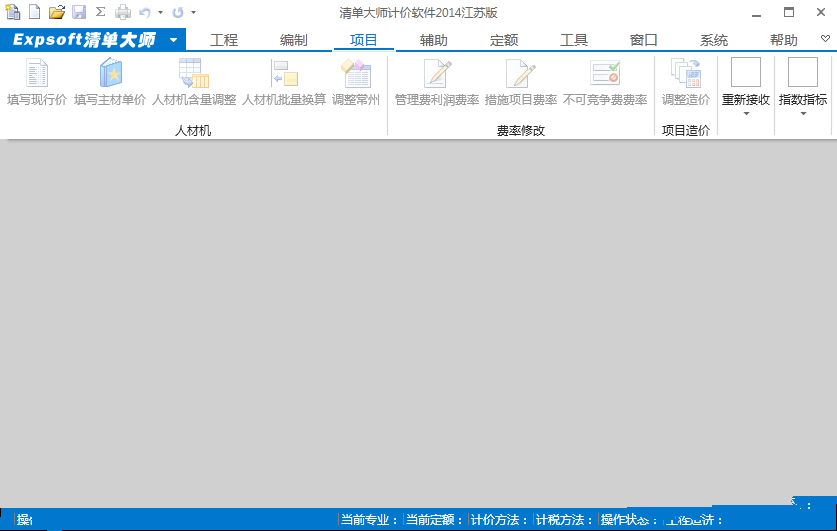Open 人材机含量调整 table icon

coord(194,73)
